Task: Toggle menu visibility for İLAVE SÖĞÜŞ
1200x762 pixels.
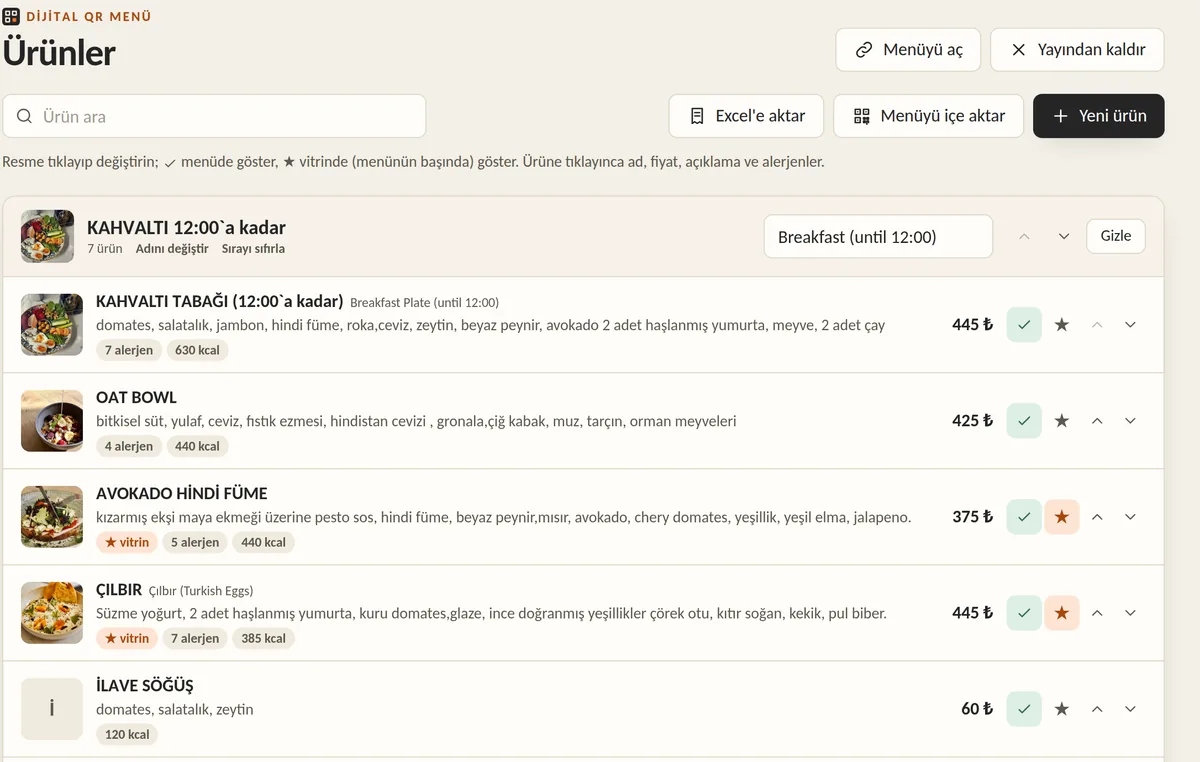Action: click(1024, 709)
